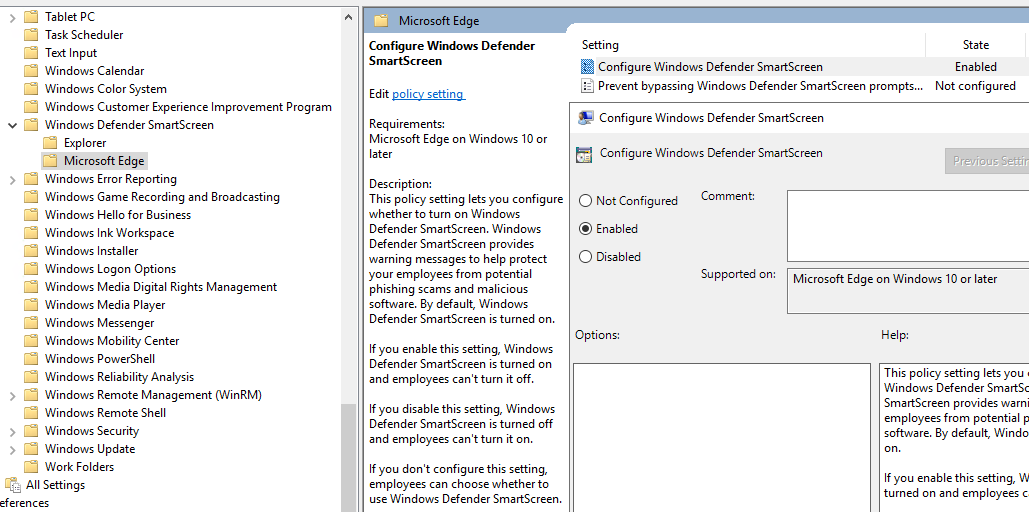
Task: Select Windows Customer Experience Improvement Program
Action: pos(188,106)
